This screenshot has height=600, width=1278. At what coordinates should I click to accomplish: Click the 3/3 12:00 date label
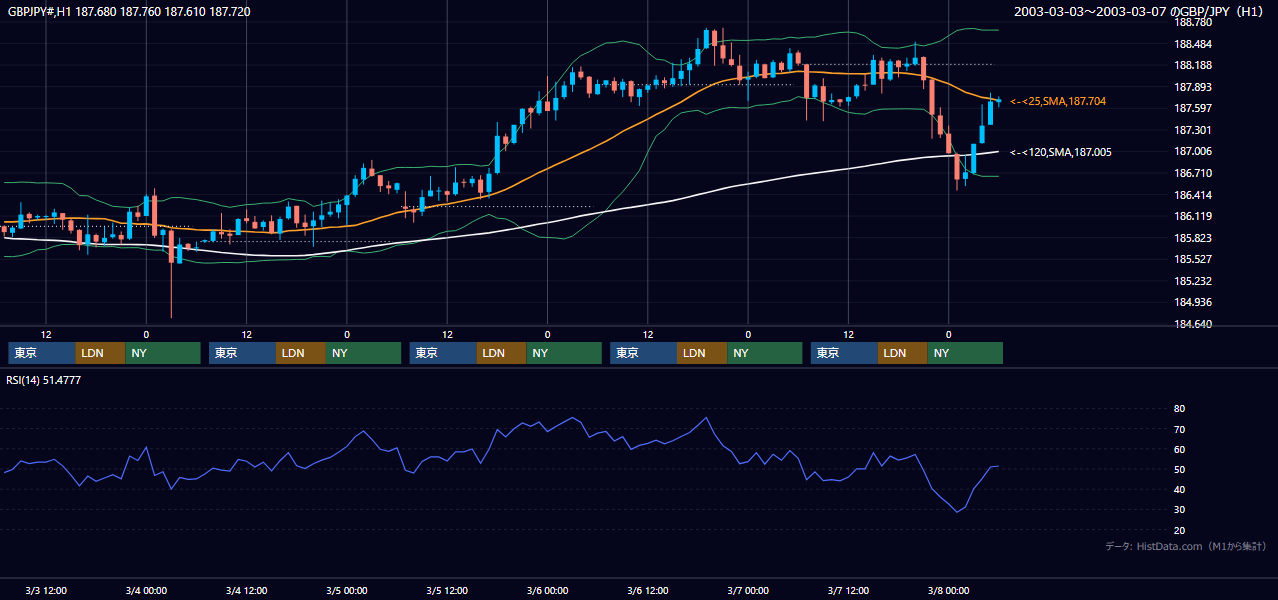coord(46,591)
